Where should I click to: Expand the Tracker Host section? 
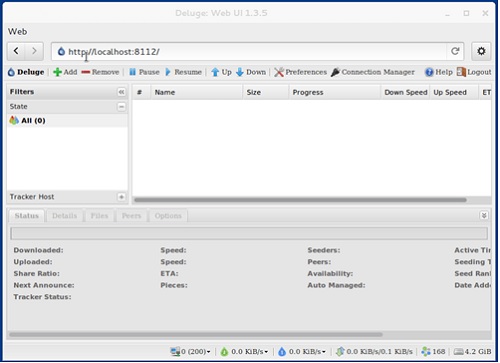tap(121, 197)
